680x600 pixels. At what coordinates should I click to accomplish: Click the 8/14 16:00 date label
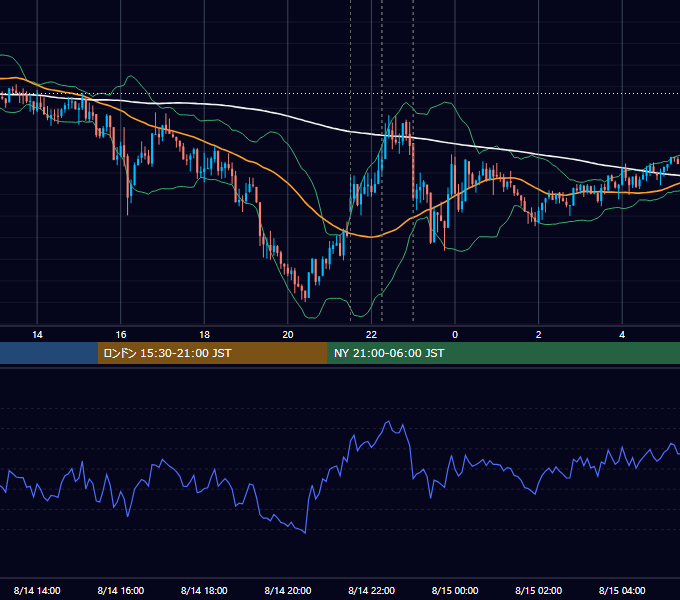pyautogui.click(x=121, y=590)
